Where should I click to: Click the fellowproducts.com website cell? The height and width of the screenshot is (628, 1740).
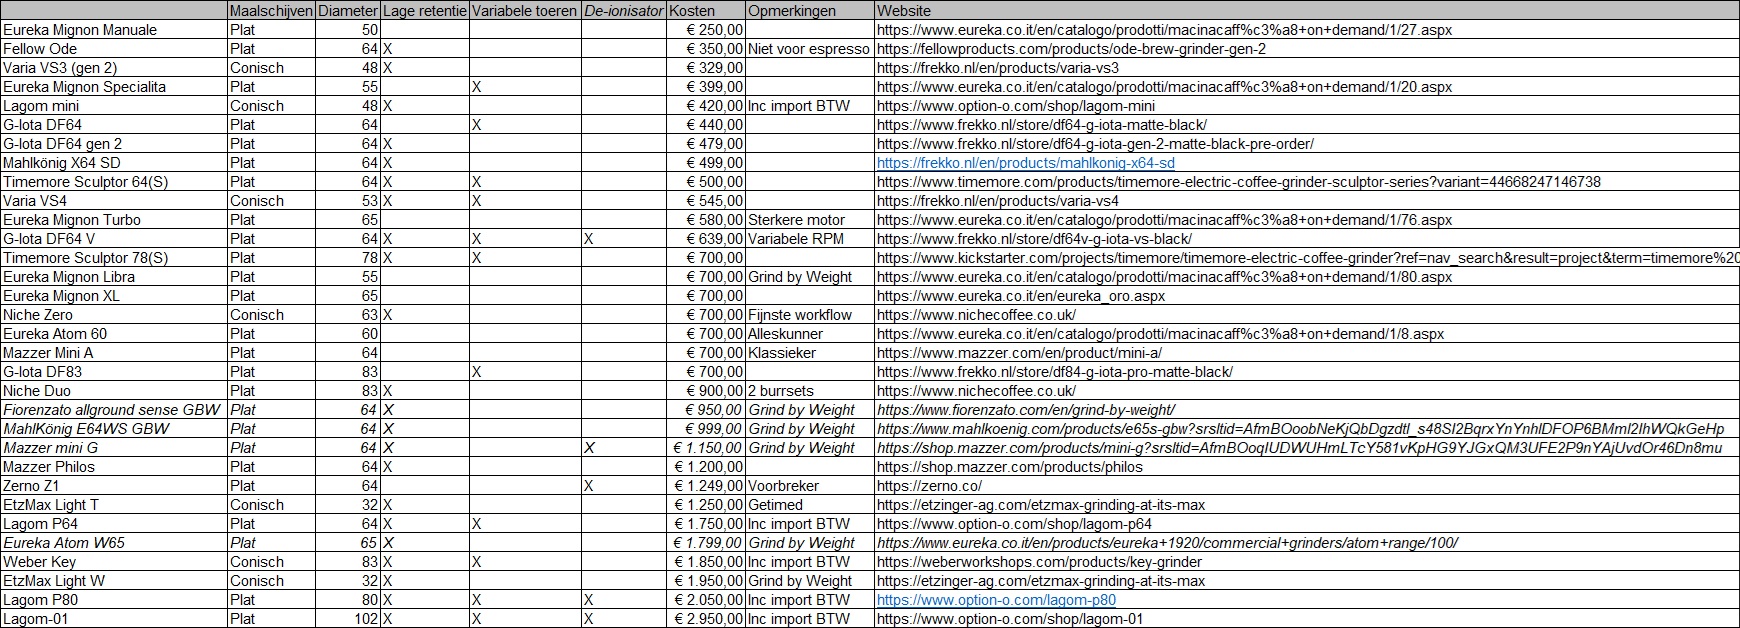[1307, 49]
